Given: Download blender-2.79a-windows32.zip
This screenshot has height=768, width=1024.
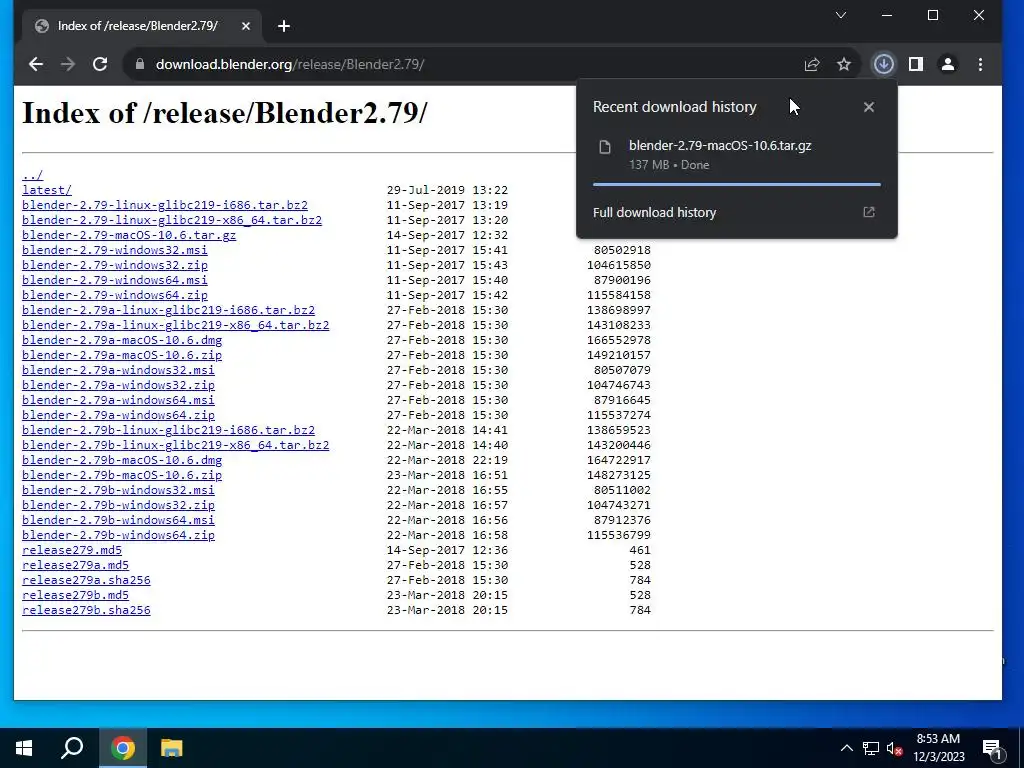Looking at the screenshot, I should click(118, 385).
